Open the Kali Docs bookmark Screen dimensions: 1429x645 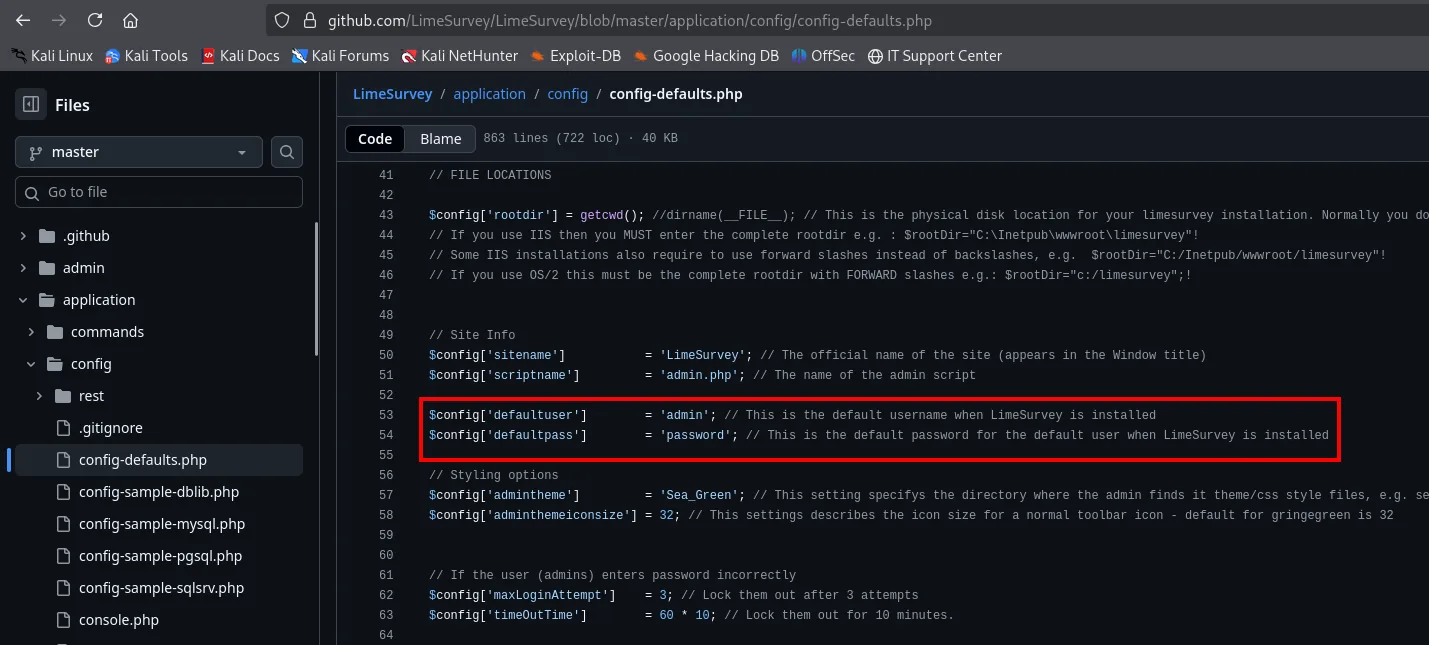click(240, 56)
